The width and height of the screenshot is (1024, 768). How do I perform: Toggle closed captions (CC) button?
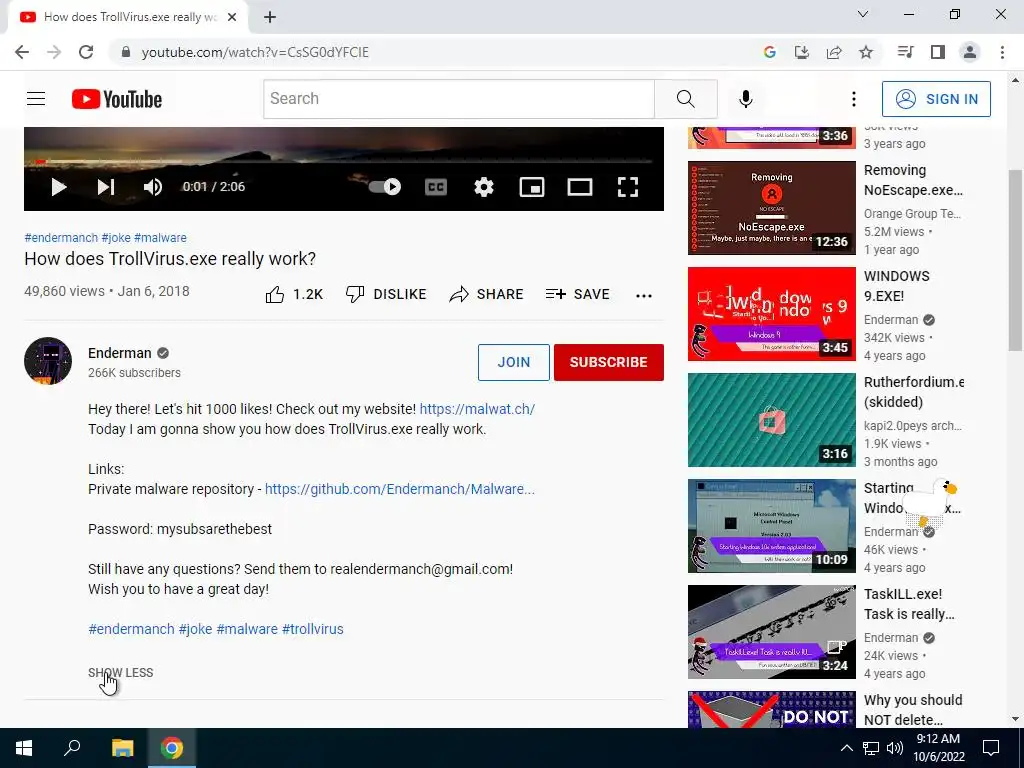point(436,187)
